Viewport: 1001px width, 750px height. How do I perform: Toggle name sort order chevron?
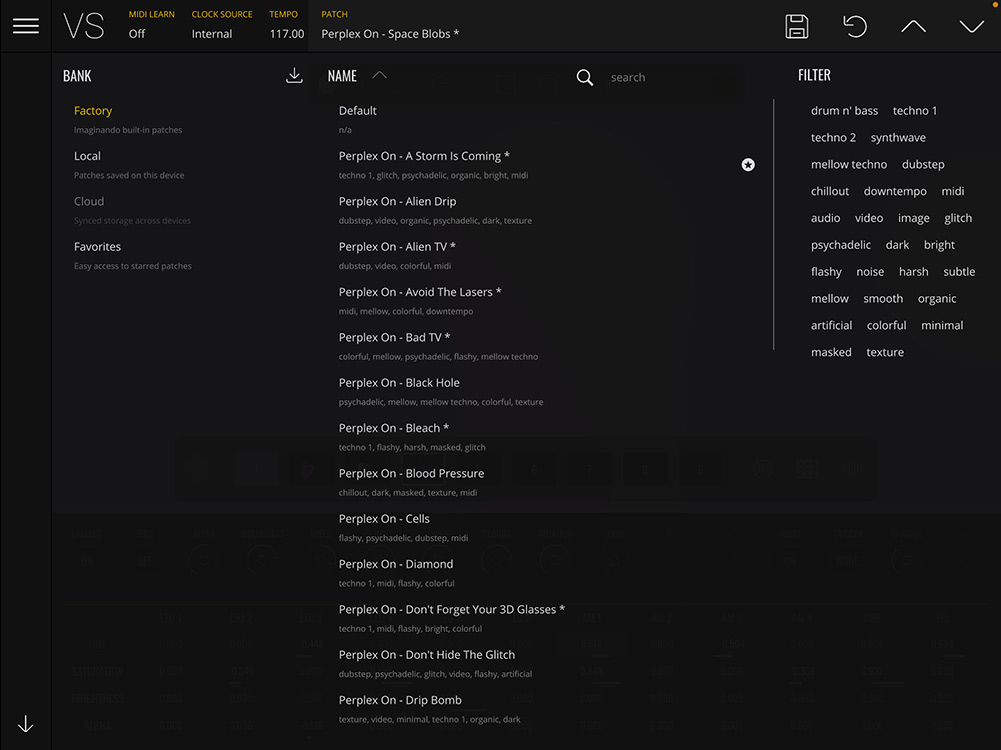(379, 75)
